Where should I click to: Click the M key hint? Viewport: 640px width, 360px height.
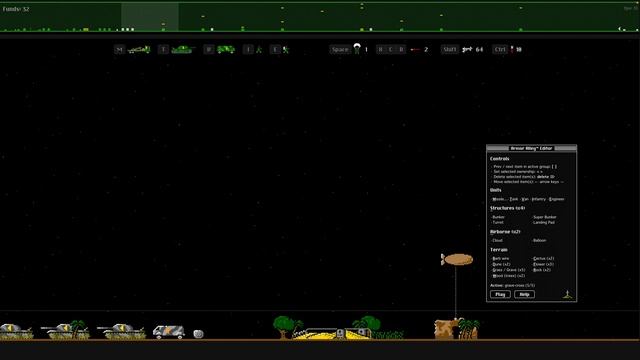point(119,49)
